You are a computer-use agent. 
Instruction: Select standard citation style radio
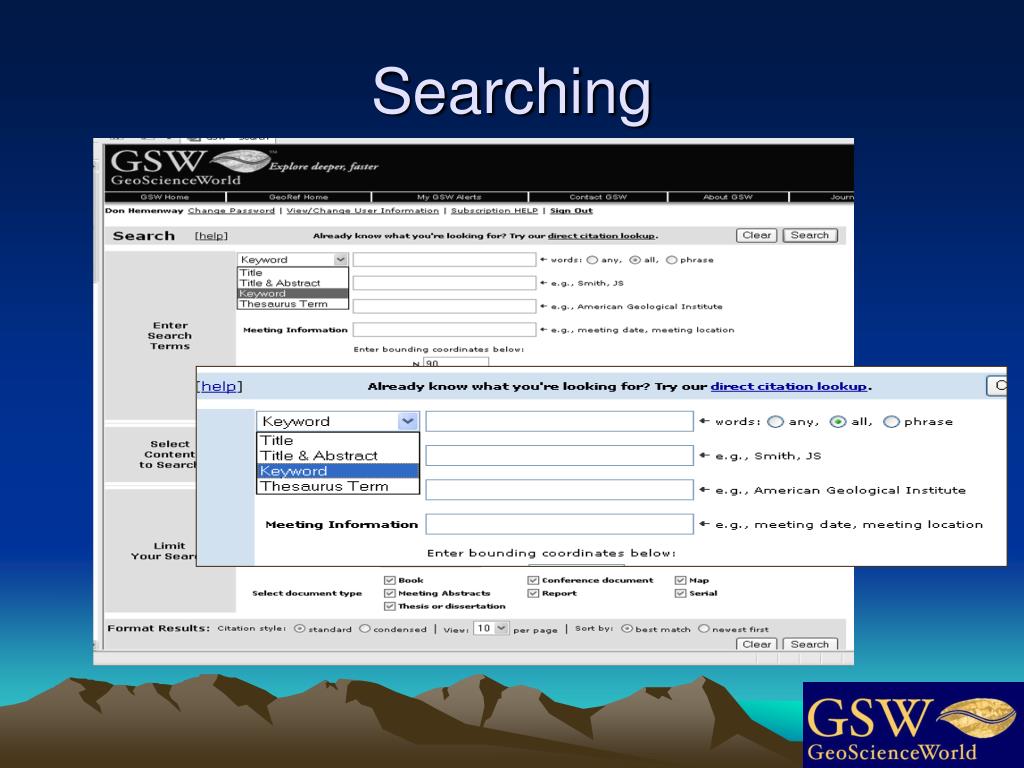pyautogui.click(x=299, y=628)
